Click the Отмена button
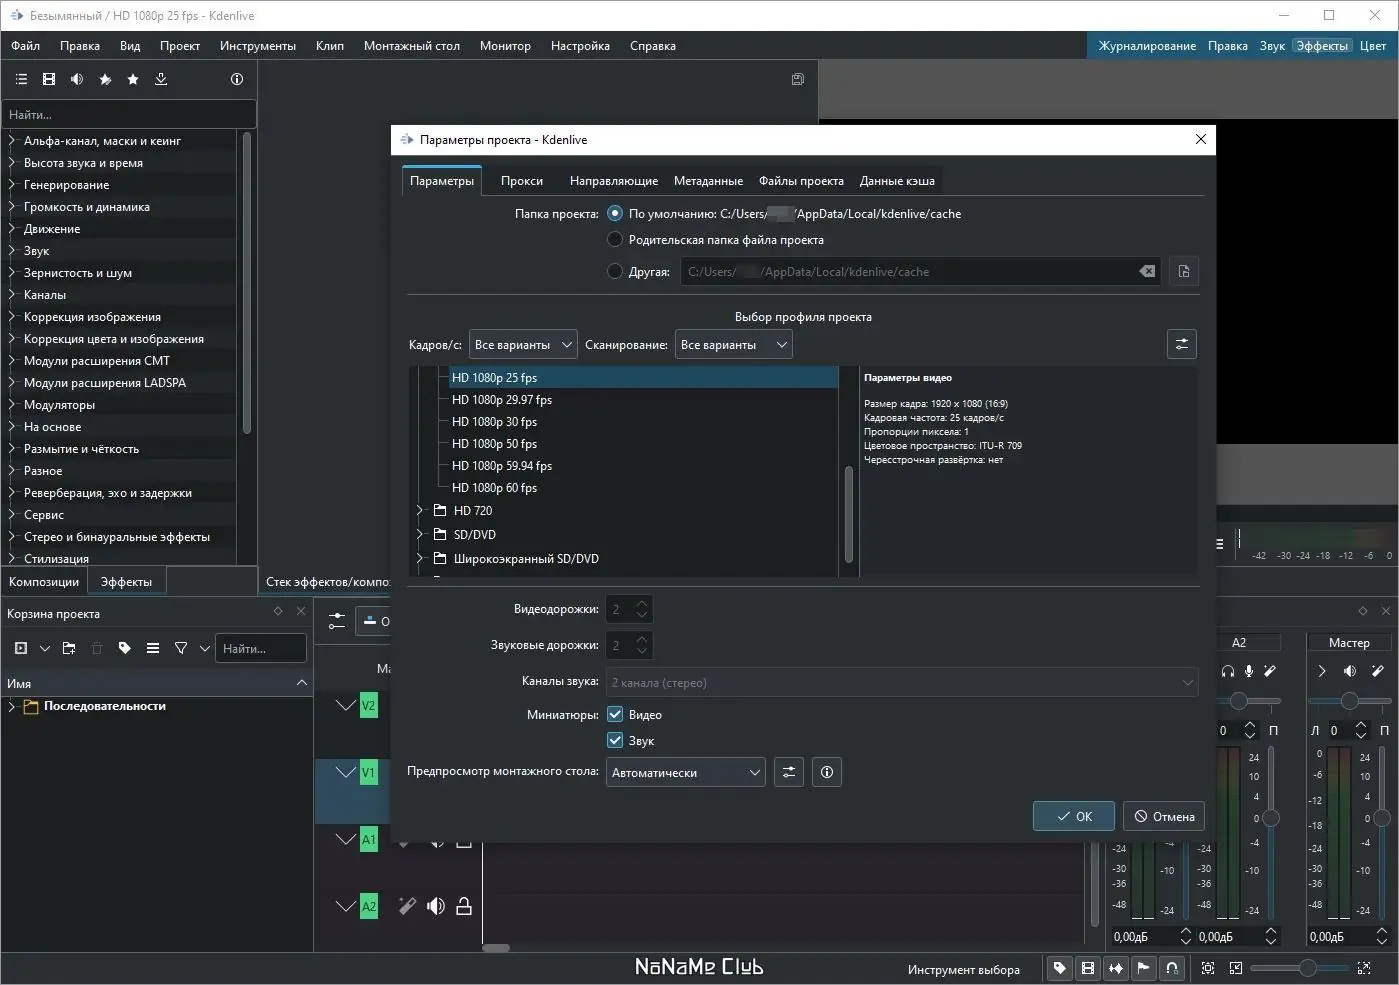Image resolution: width=1399 pixels, height=985 pixels. [x=1164, y=816]
